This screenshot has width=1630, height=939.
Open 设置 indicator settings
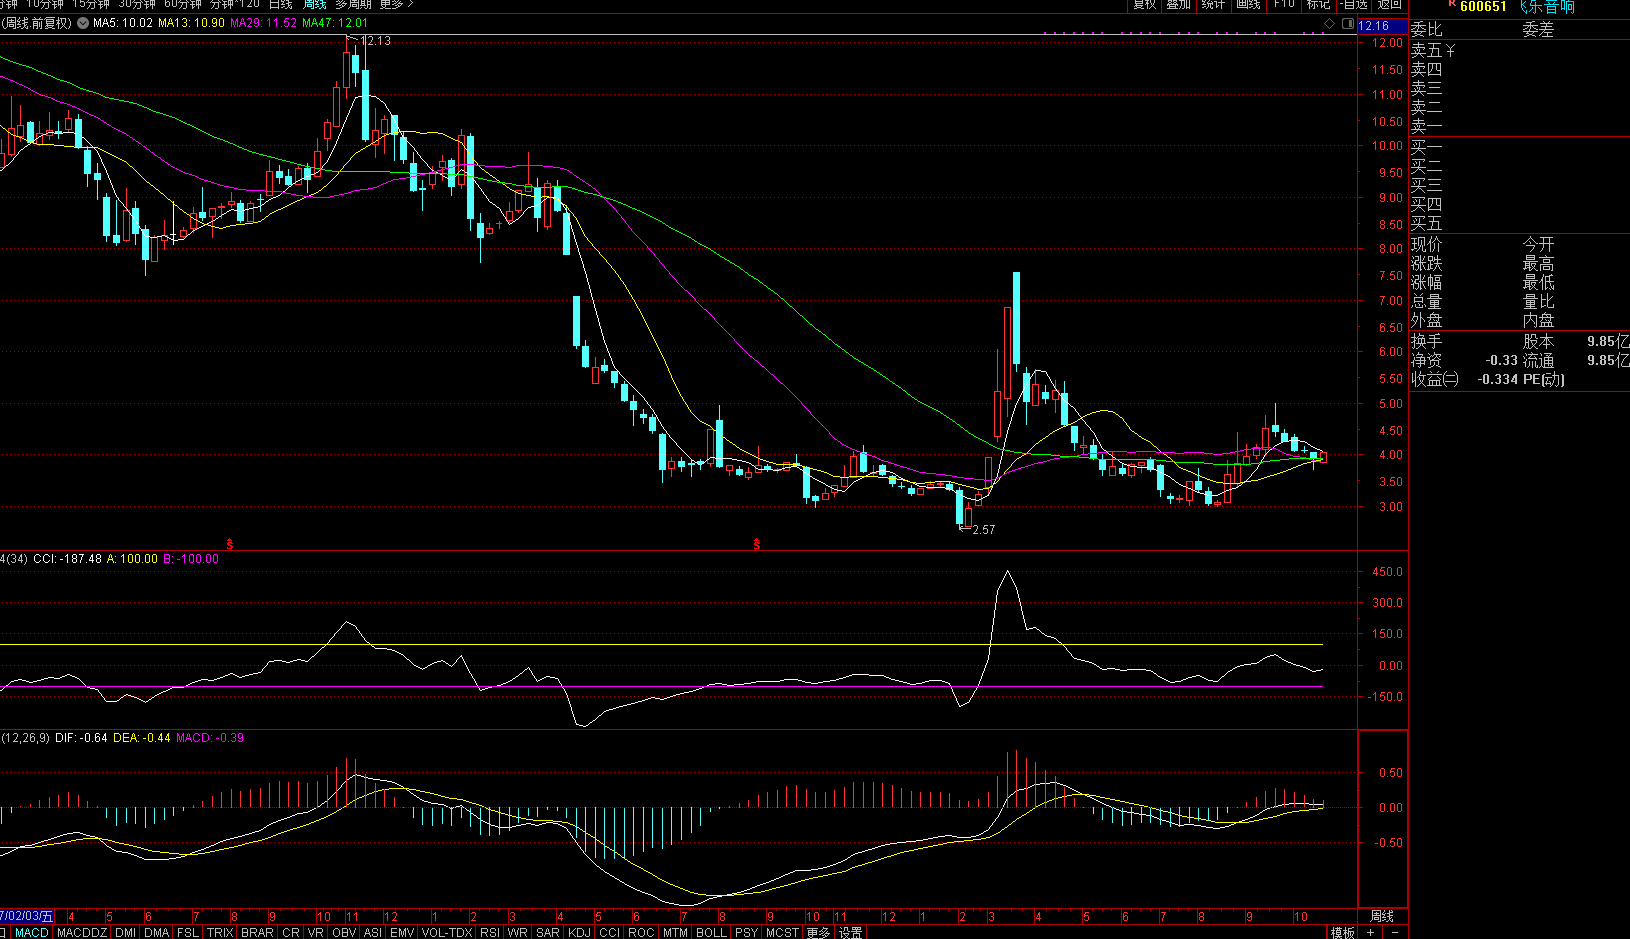(851, 932)
